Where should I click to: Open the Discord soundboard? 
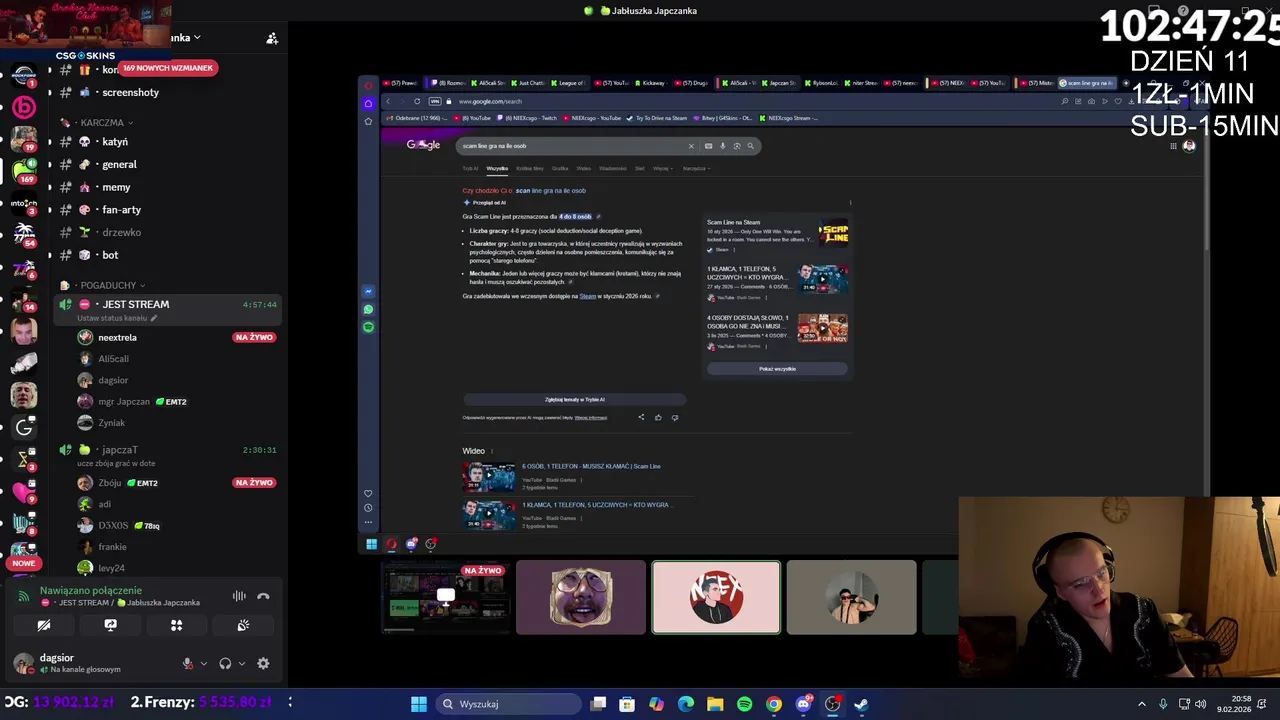tap(243, 625)
